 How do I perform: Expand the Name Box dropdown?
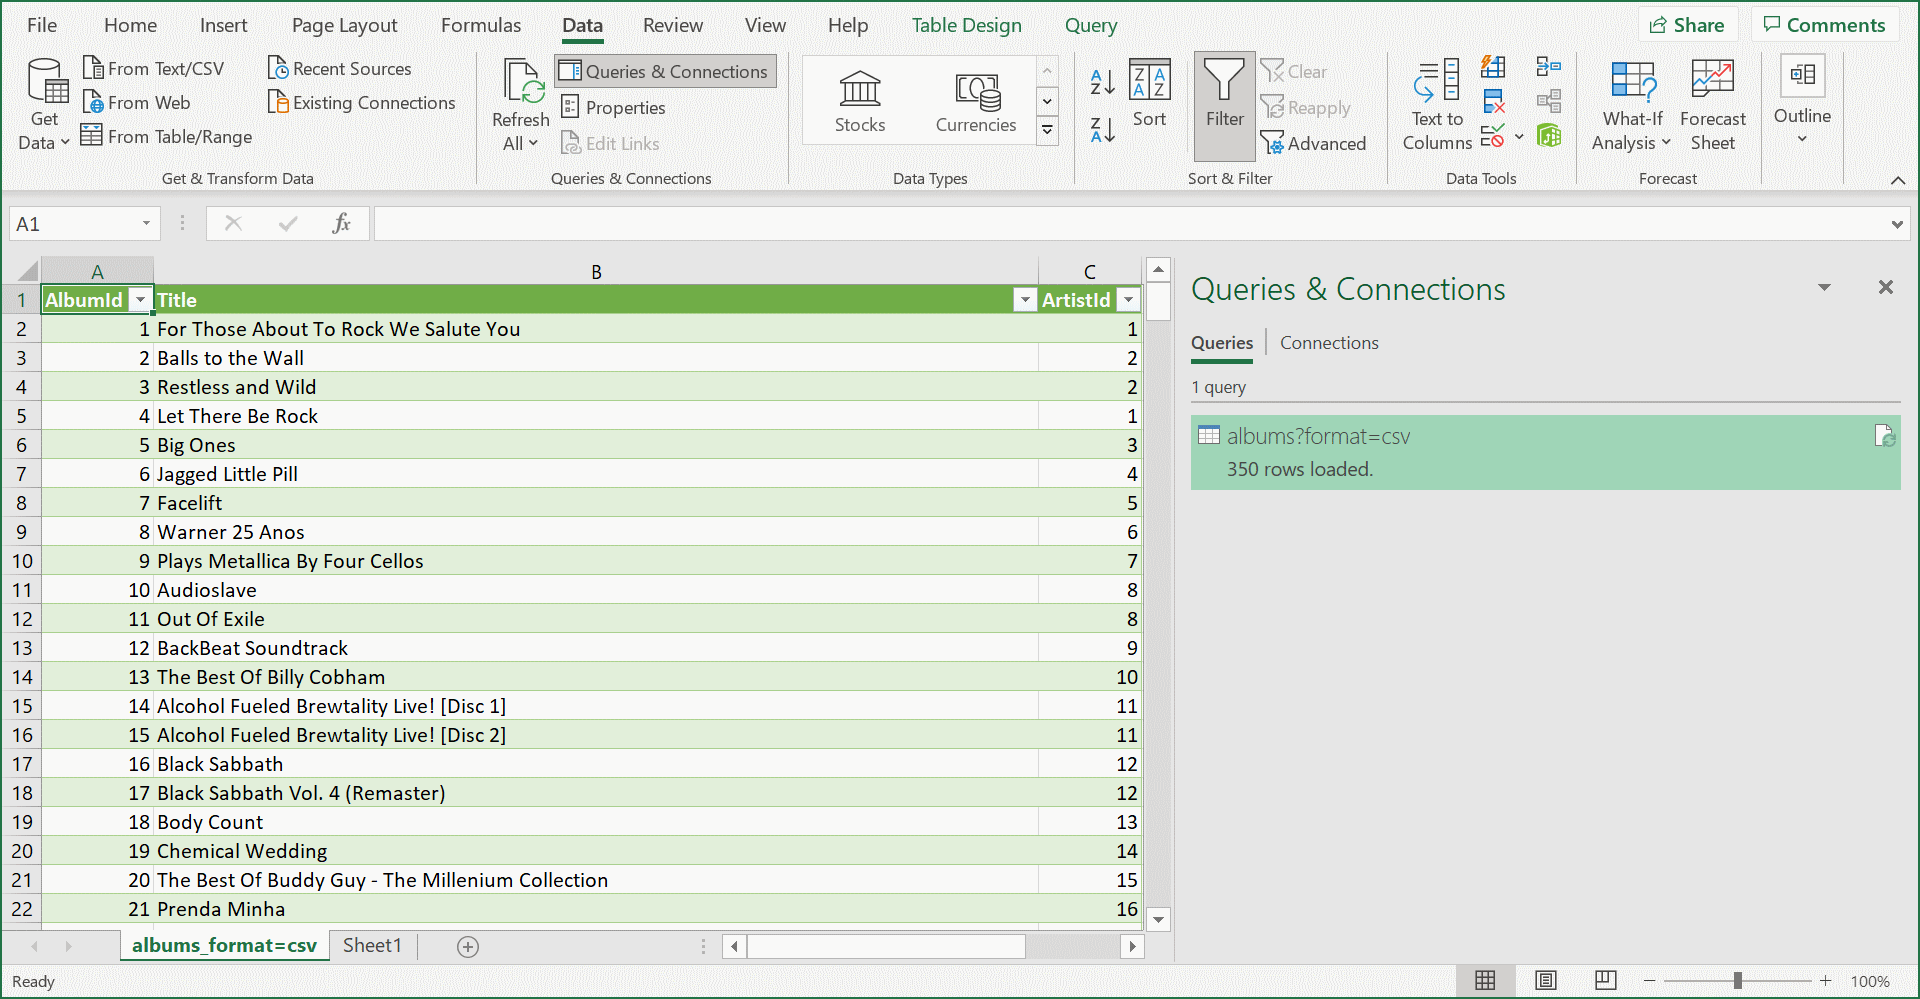click(x=146, y=224)
